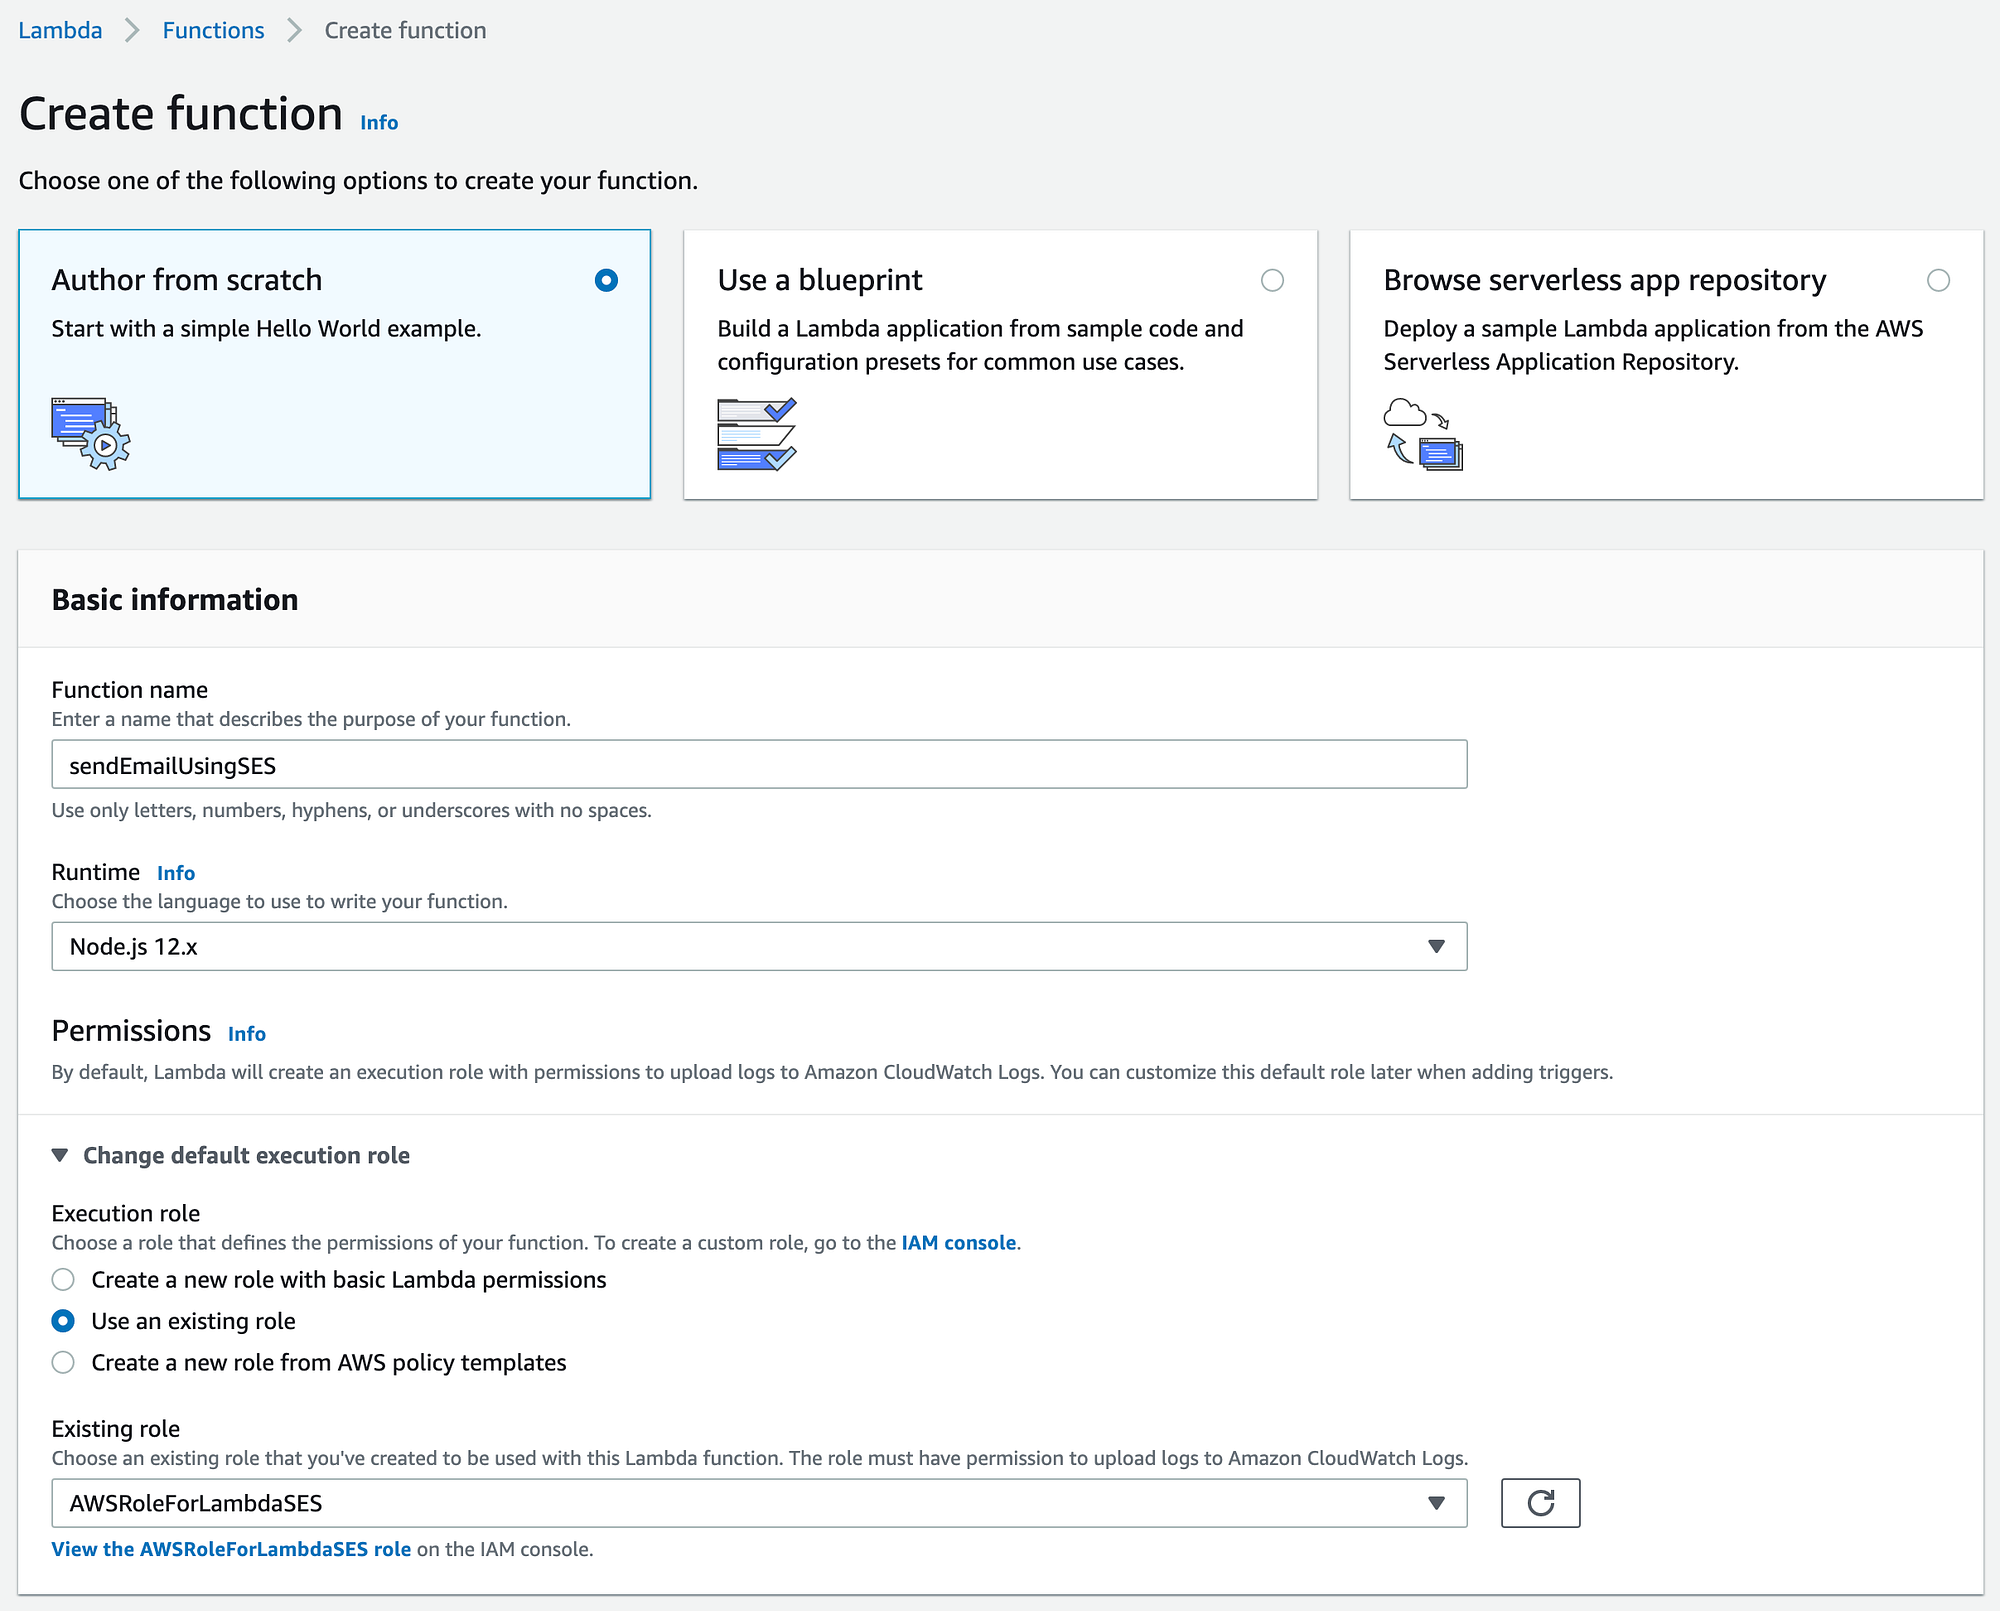Select Browse serverless app repository
The width and height of the screenshot is (2000, 1611).
coord(1939,281)
